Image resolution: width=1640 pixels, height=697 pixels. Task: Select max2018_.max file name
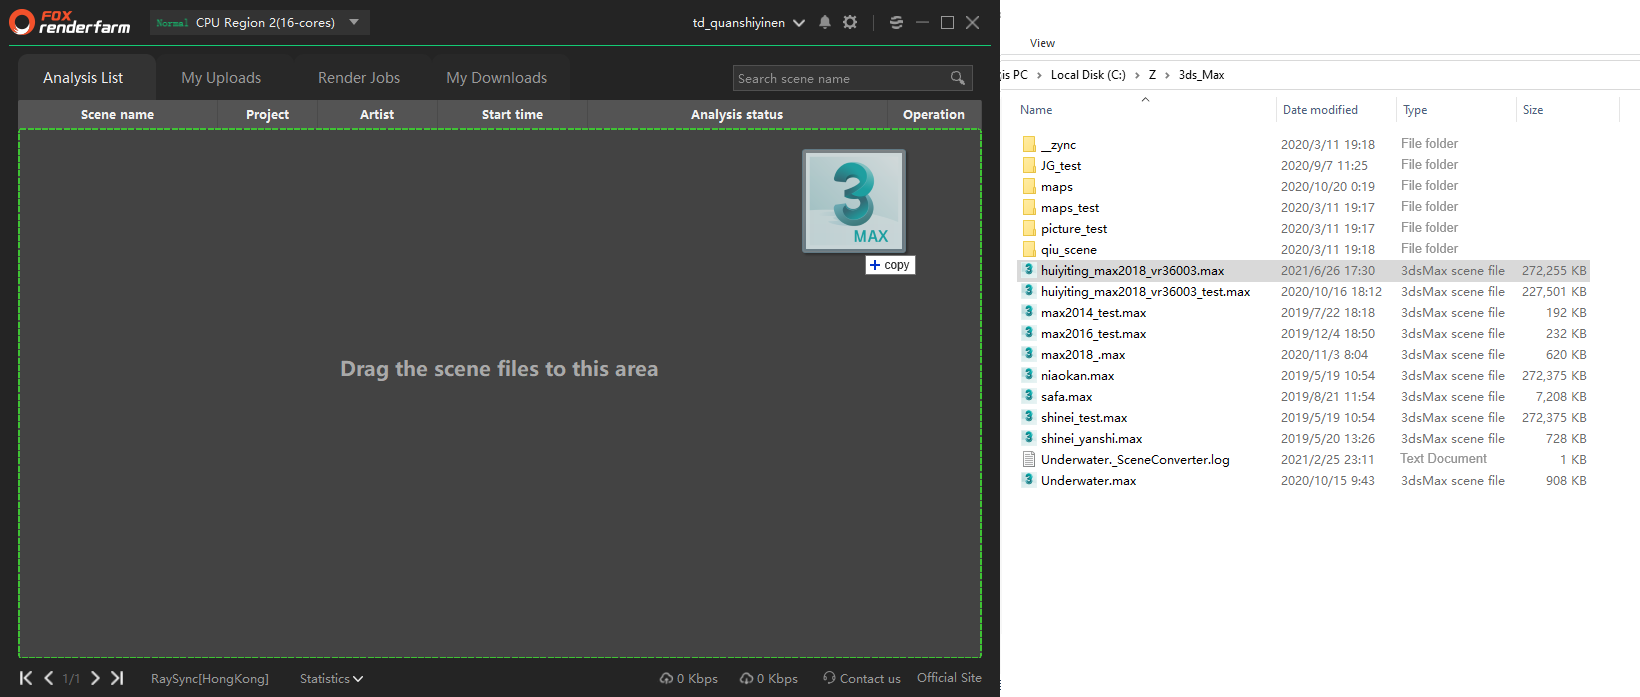pos(1083,355)
